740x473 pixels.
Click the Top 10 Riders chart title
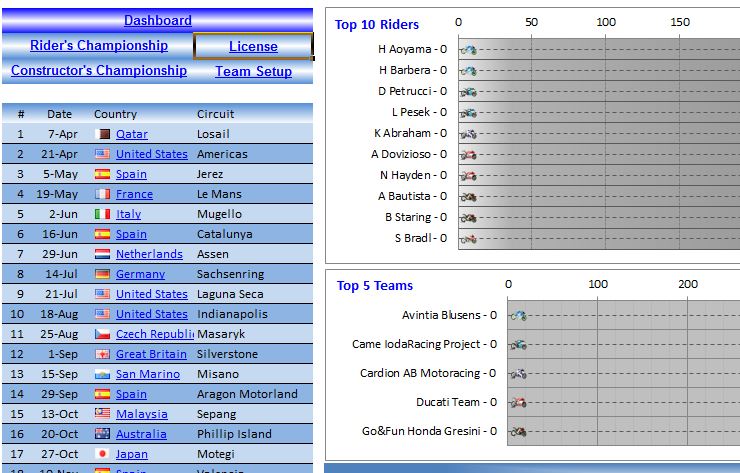[377, 25]
